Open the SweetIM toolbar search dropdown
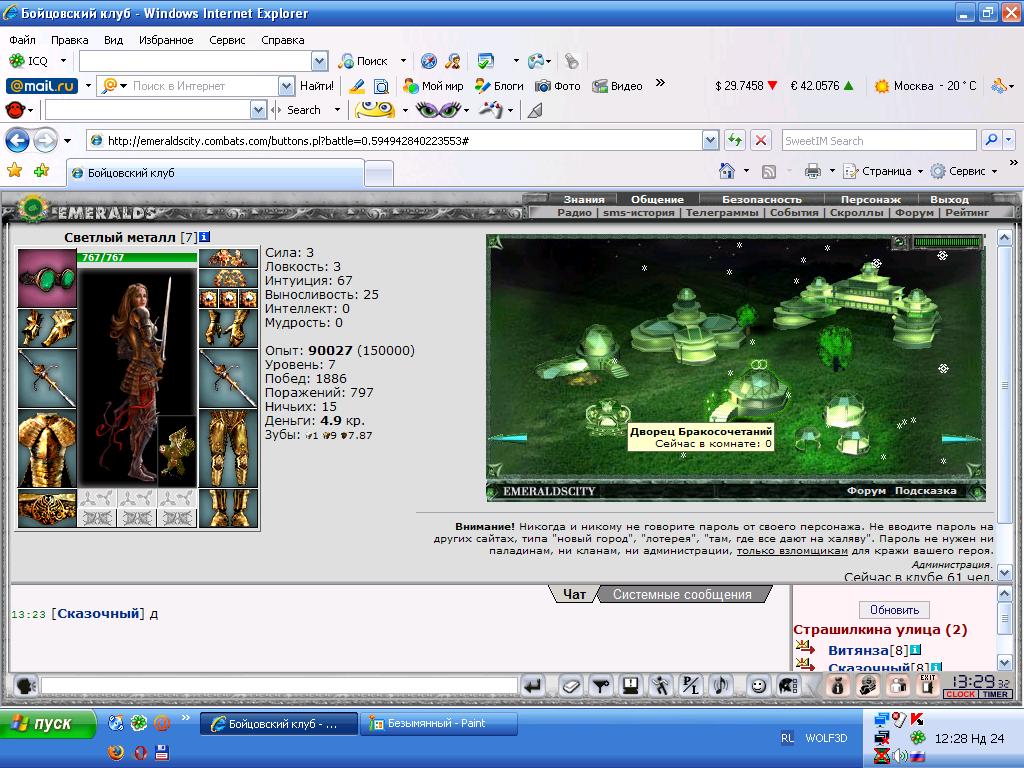This screenshot has height=768, width=1024. pyautogui.click(x=259, y=110)
